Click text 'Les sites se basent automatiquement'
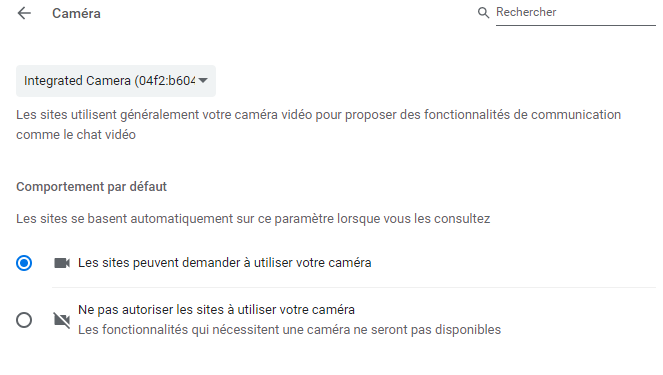Image resolution: width=663 pixels, height=375 pixels. point(253,219)
